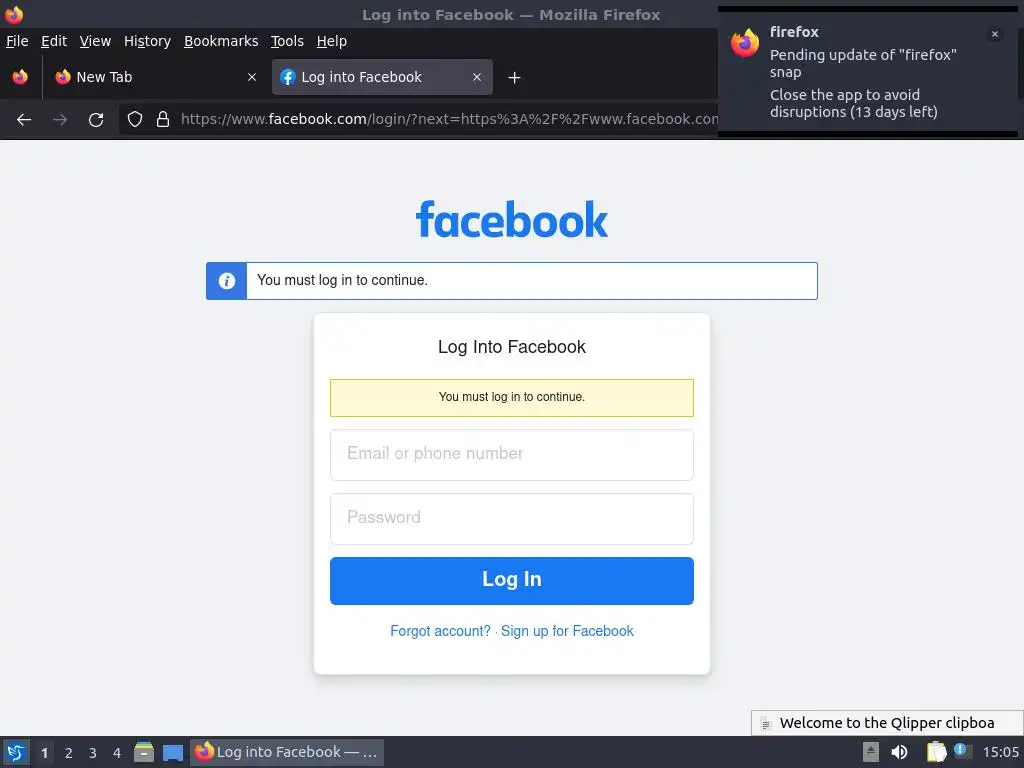Focus the Email or phone number field

click(x=512, y=455)
